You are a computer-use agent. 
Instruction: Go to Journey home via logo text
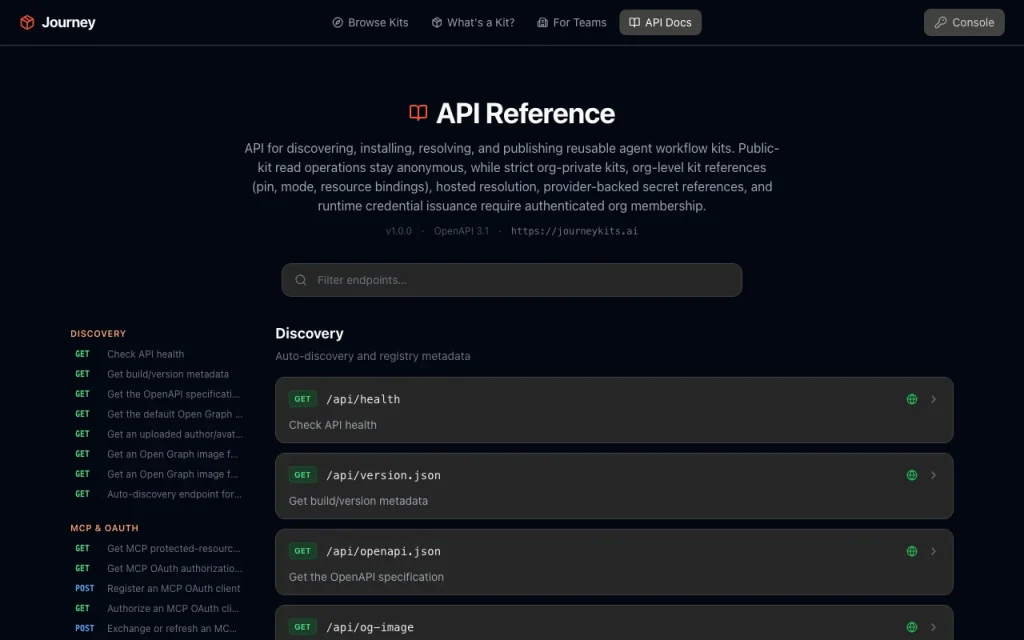pos(69,22)
